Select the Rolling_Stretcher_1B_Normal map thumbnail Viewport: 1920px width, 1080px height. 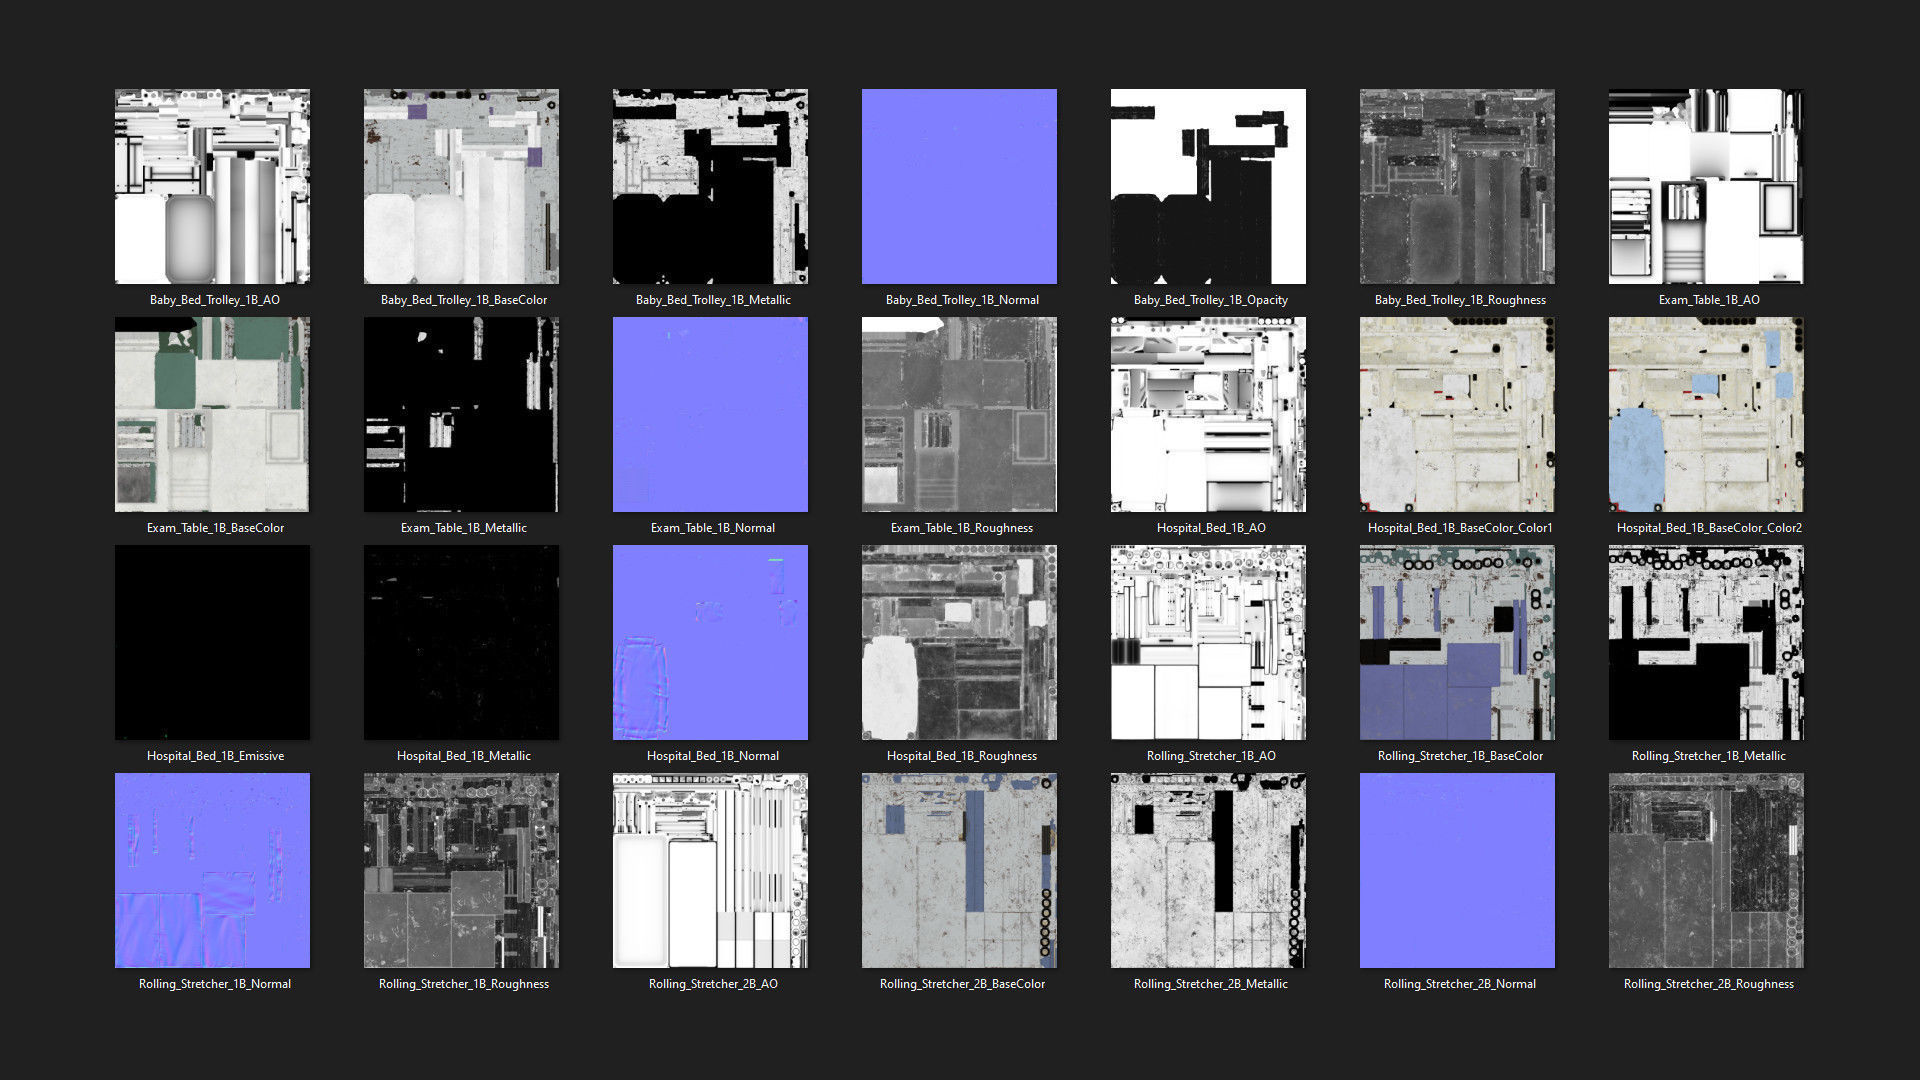(x=212, y=870)
